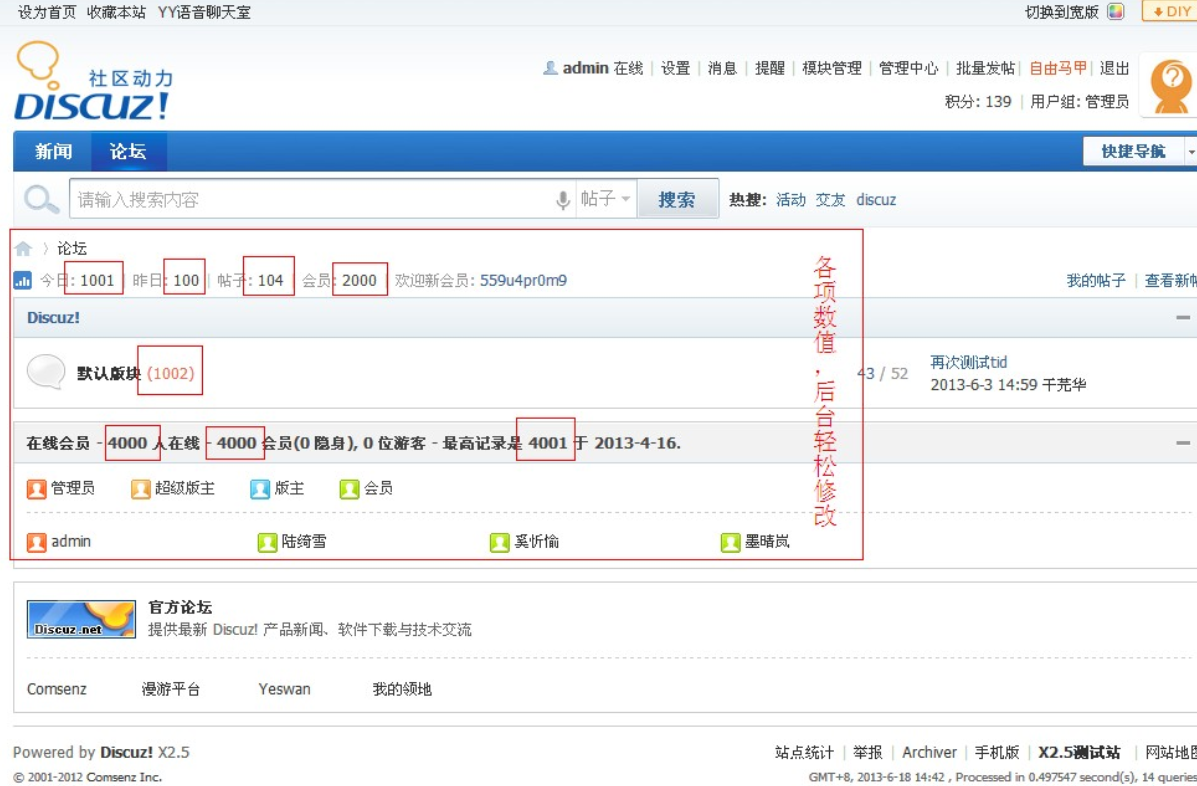Viewport: 1197px width, 786px height.
Task: Click the search magnifier icon
Action: (x=41, y=200)
